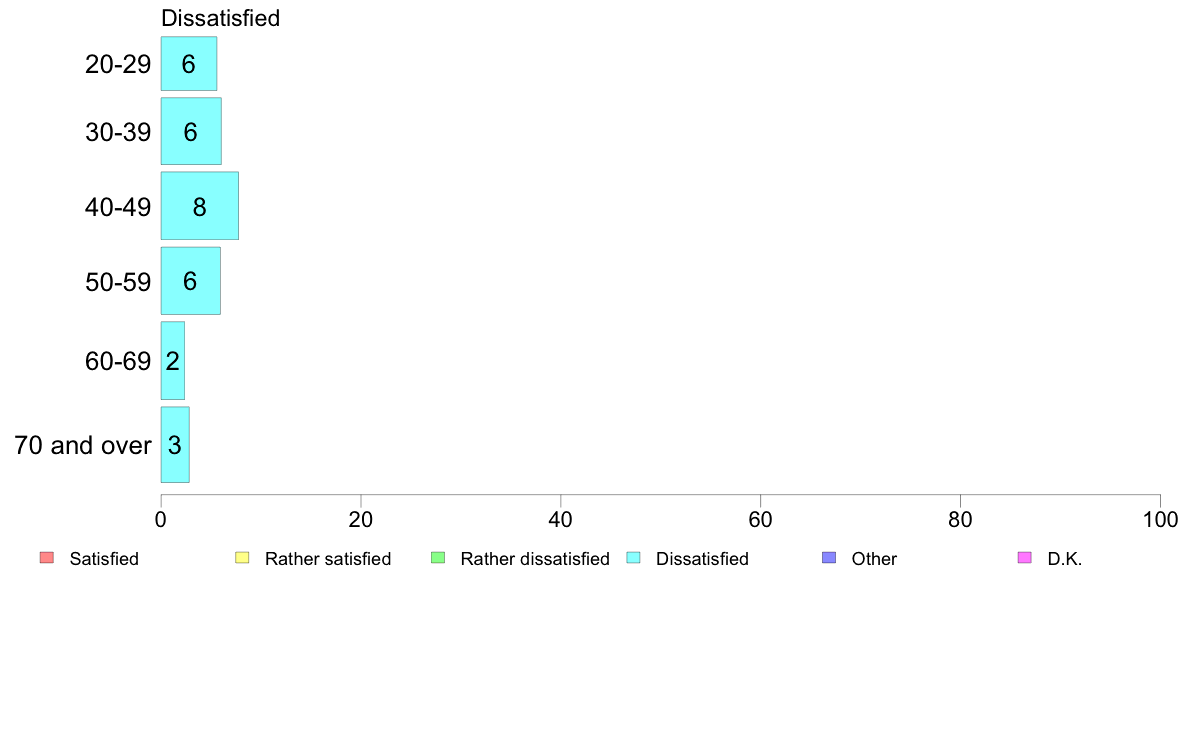The height and width of the screenshot is (736, 1188).
Task: Click the pink D.K. legend swatch
Action: (1024, 558)
